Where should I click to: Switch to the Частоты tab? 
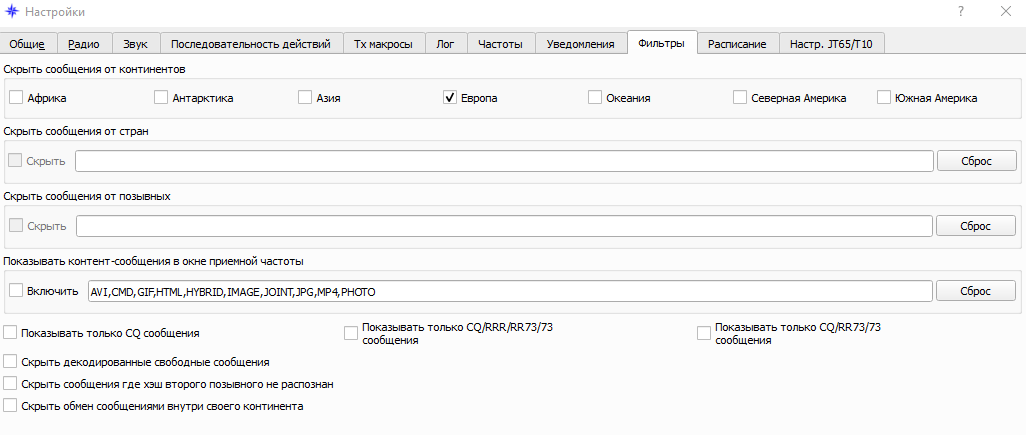click(x=501, y=44)
